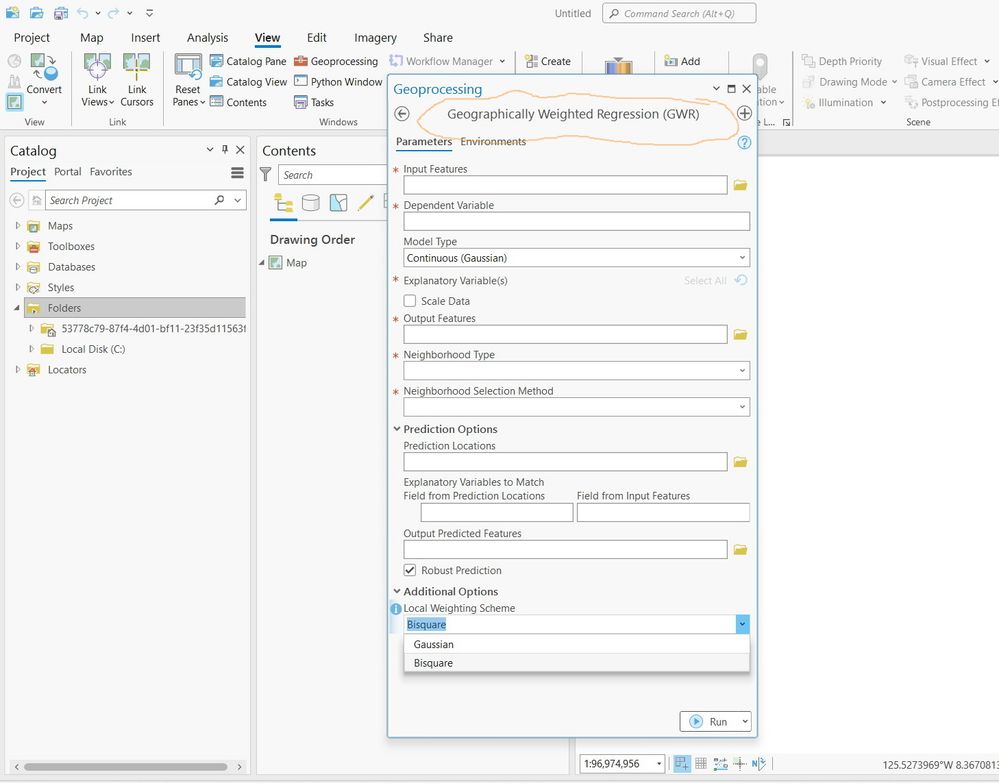Click the Save project icon
Viewport: 999px width, 783px height.
coord(61,13)
